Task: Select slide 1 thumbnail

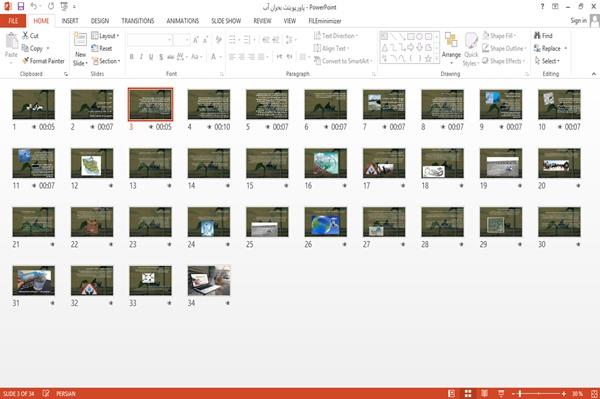Action: click(x=34, y=104)
